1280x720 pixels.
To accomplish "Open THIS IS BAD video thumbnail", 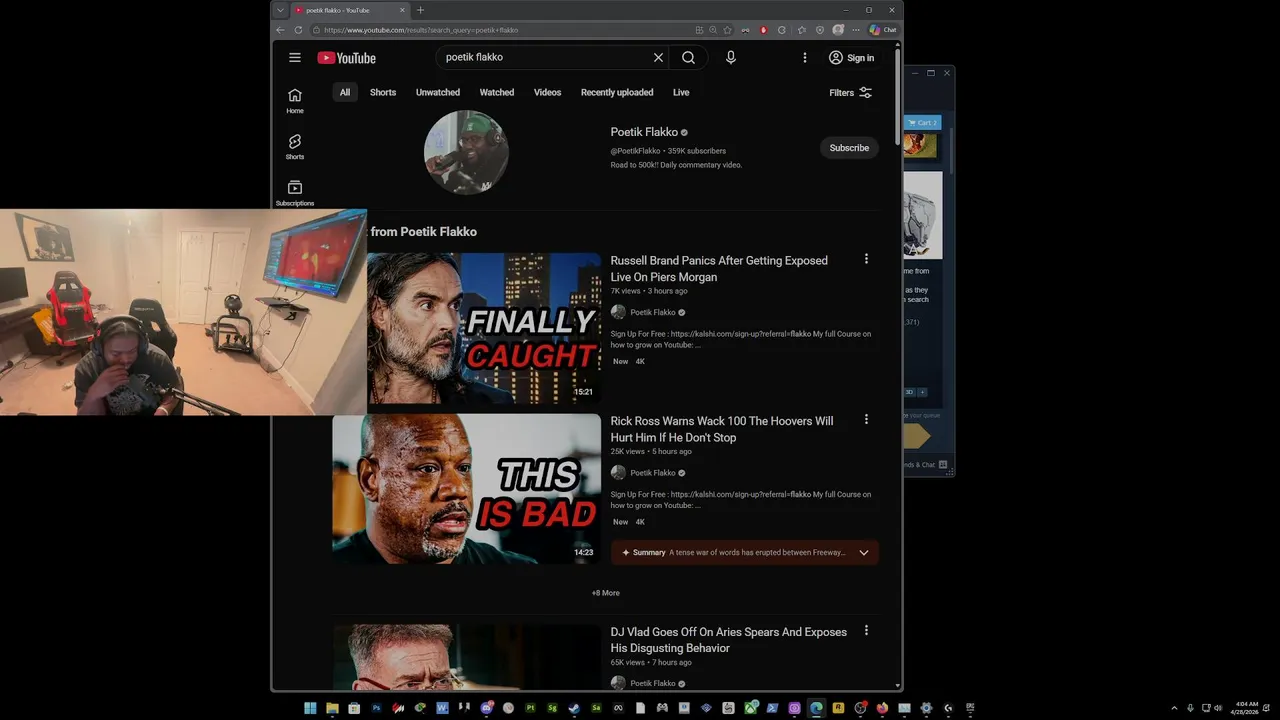I will click(466, 489).
